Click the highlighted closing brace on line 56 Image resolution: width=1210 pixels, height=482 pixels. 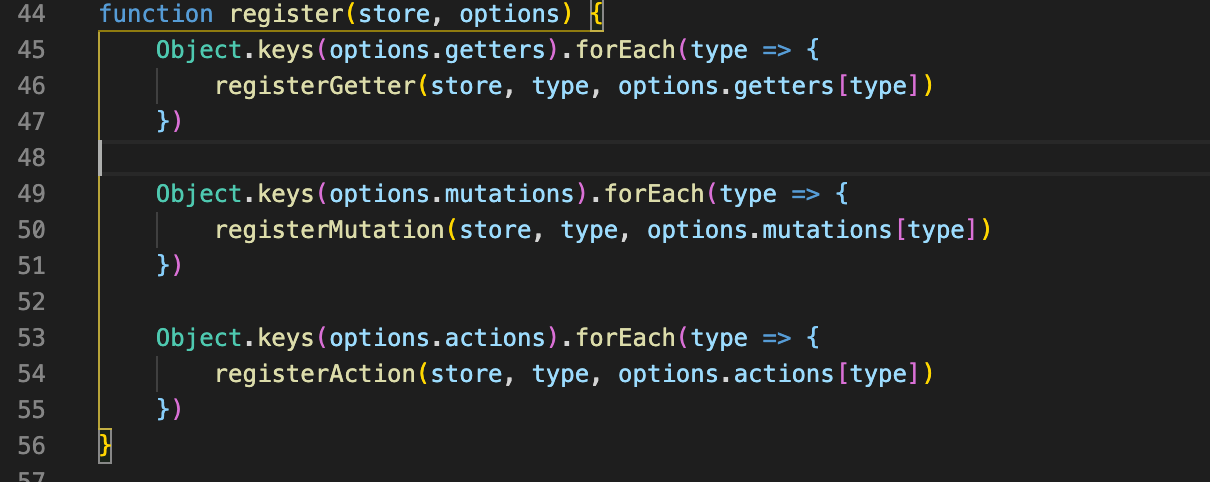tap(106, 445)
